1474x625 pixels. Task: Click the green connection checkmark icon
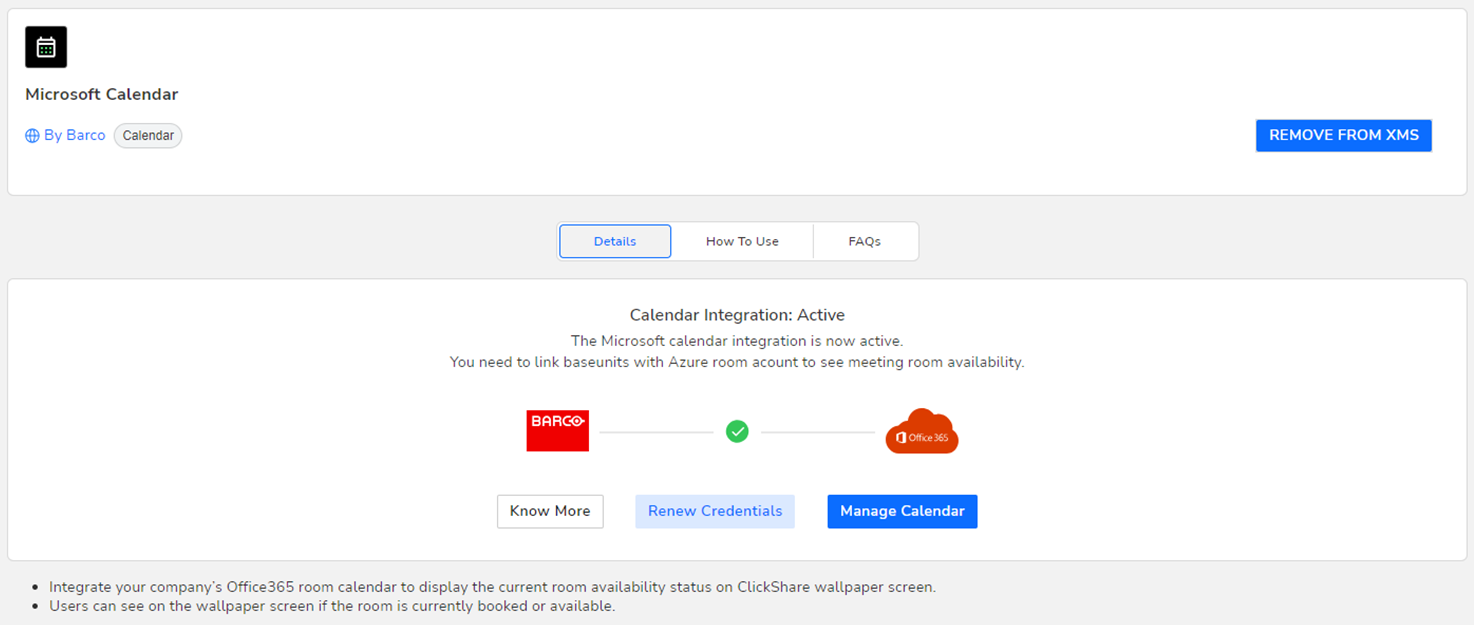click(737, 431)
